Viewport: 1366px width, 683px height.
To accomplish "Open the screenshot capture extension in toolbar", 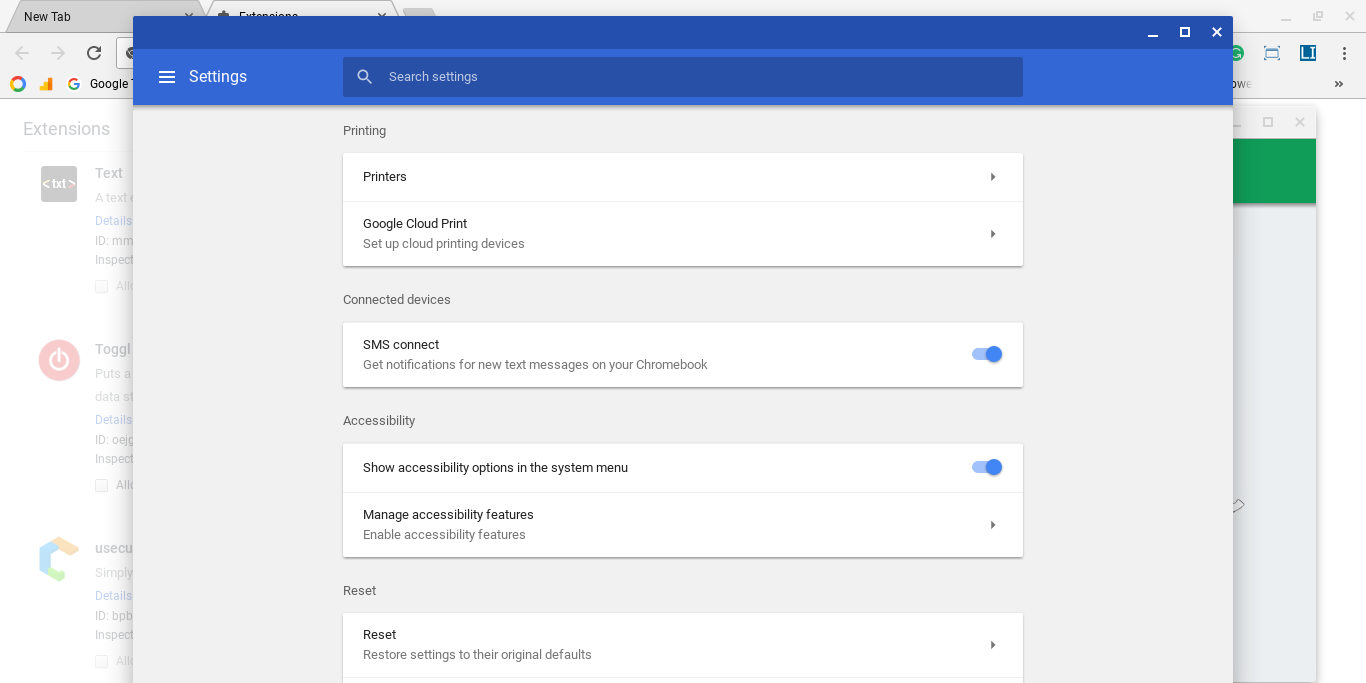I will [1271, 53].
